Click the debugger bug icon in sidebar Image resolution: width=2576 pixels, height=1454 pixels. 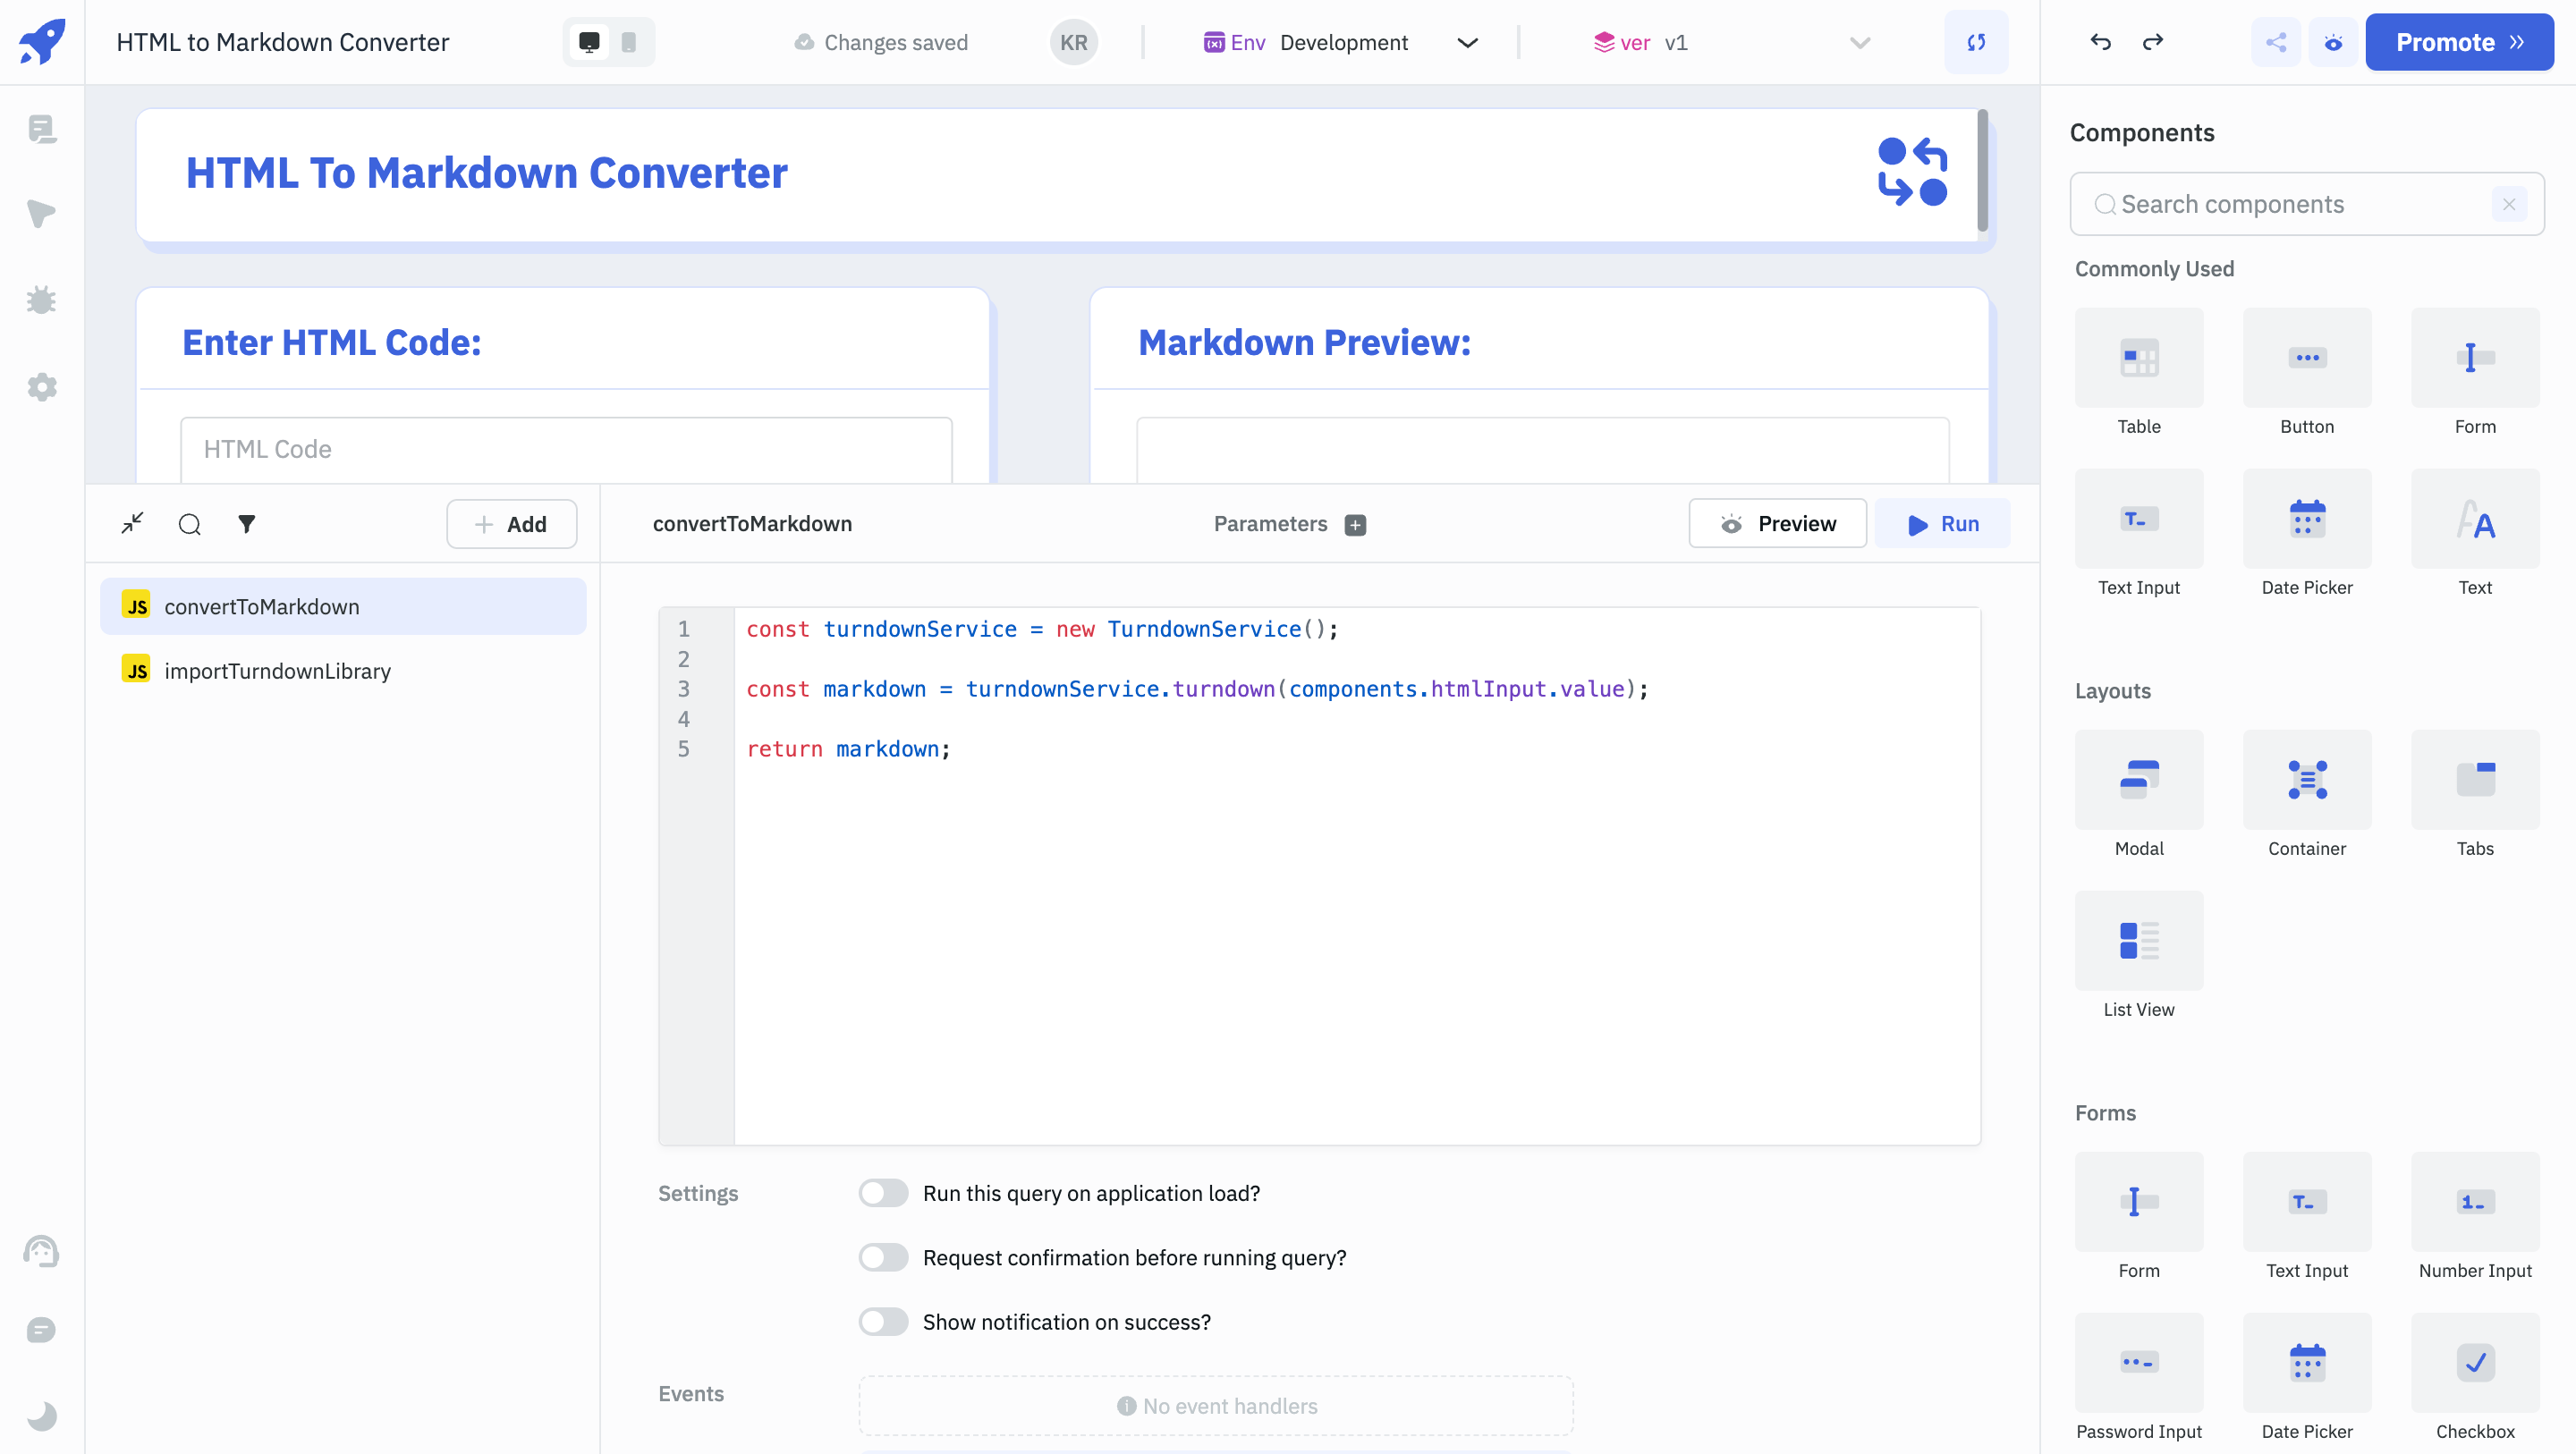click(41, 300)
